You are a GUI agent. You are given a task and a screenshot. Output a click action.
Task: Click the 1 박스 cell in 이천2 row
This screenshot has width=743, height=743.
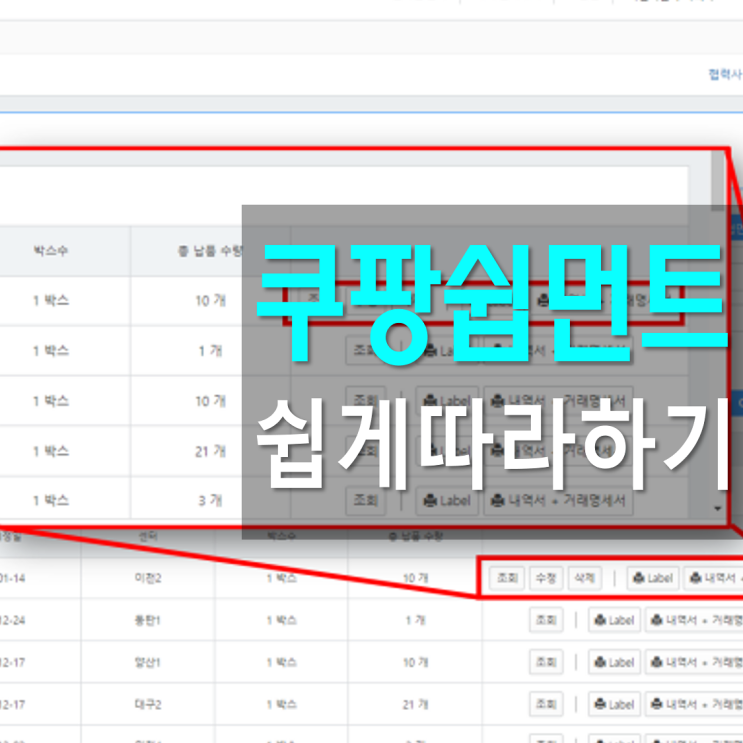tap(281, 578)
